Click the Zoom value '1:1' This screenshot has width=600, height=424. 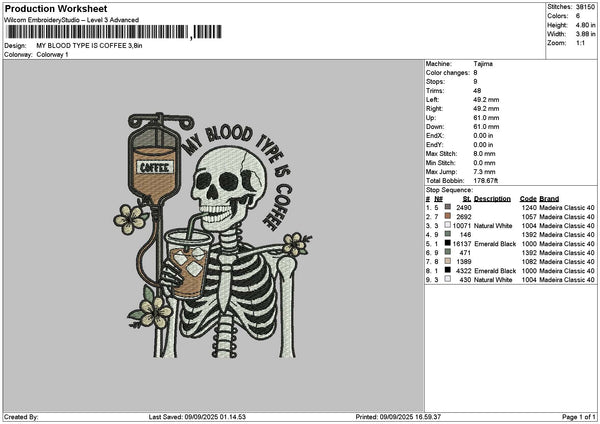coord(580,43)
